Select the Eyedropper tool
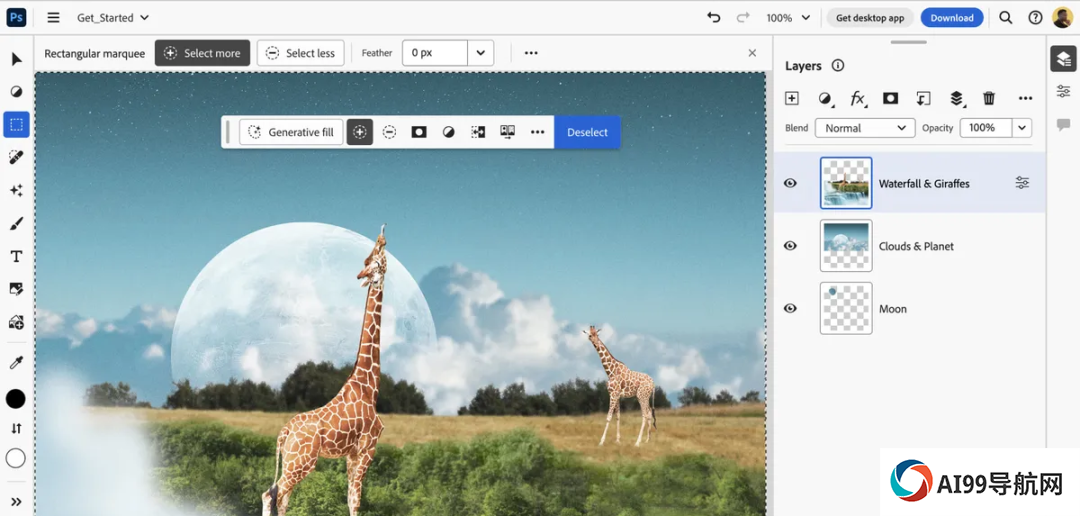 (x=17, y=363)
